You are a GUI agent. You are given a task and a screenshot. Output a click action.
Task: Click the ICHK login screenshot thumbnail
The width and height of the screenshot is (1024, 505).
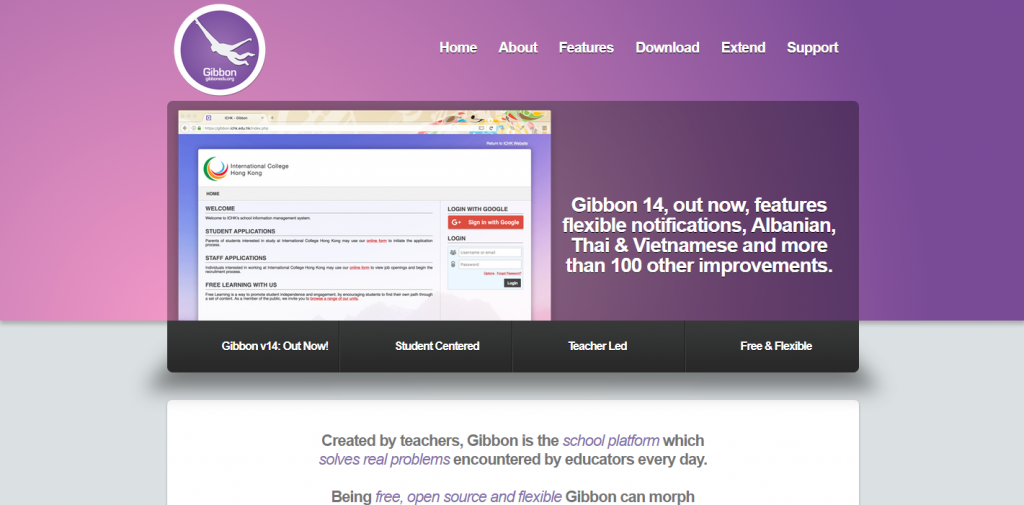click(364, 216)
